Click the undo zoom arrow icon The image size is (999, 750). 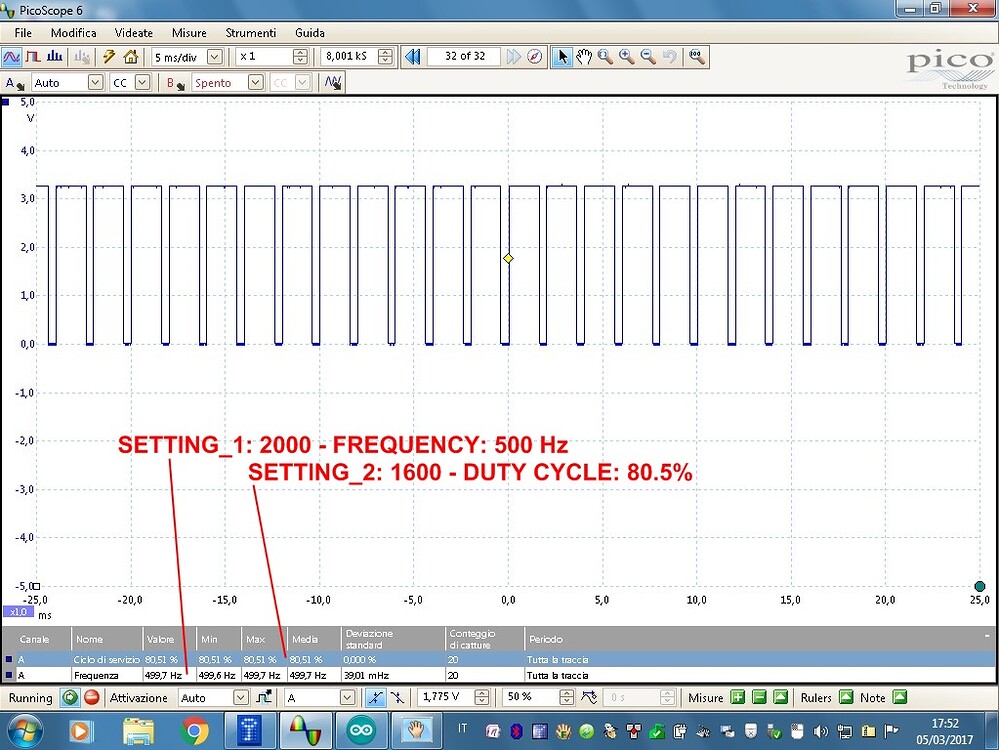[x=668, y=57]
